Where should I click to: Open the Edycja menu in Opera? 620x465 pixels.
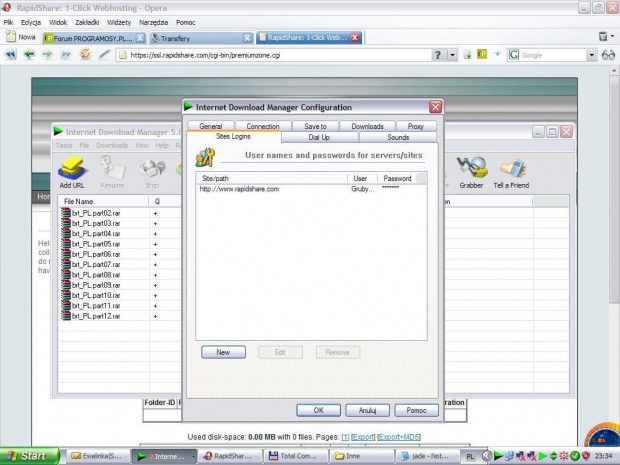[x=31, y=23]
